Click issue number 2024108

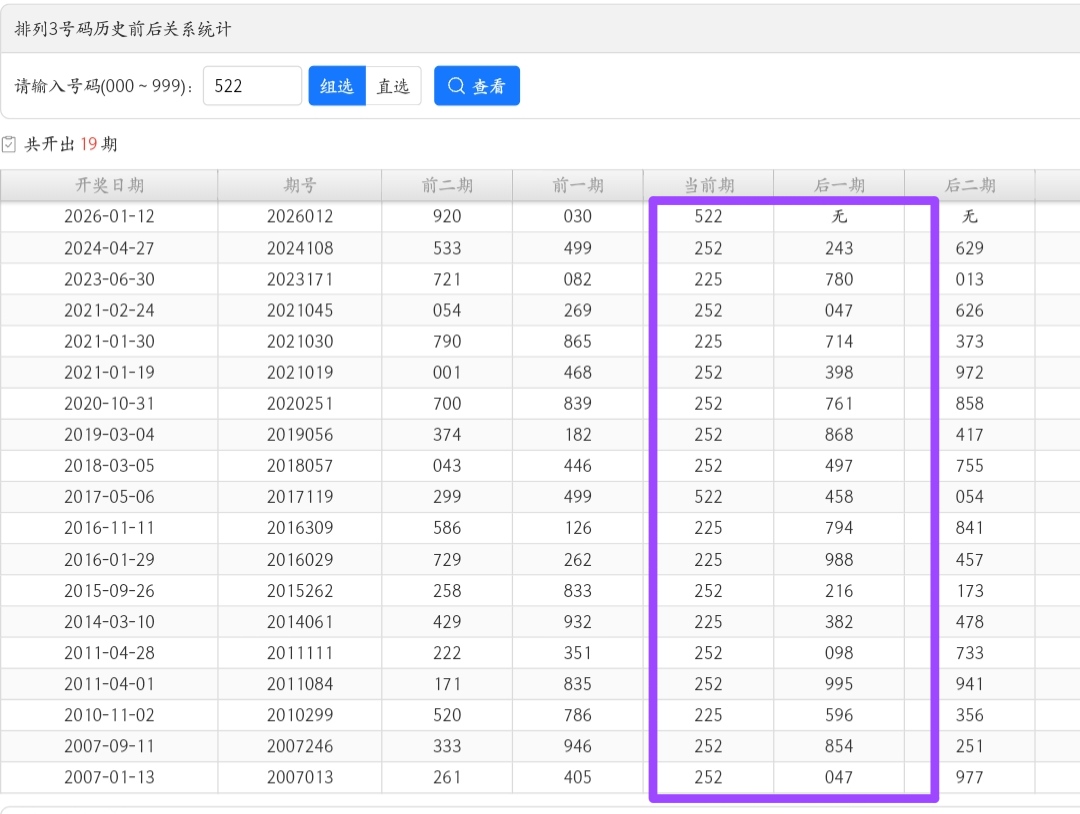pyautogui.click(x=300, y=248)
